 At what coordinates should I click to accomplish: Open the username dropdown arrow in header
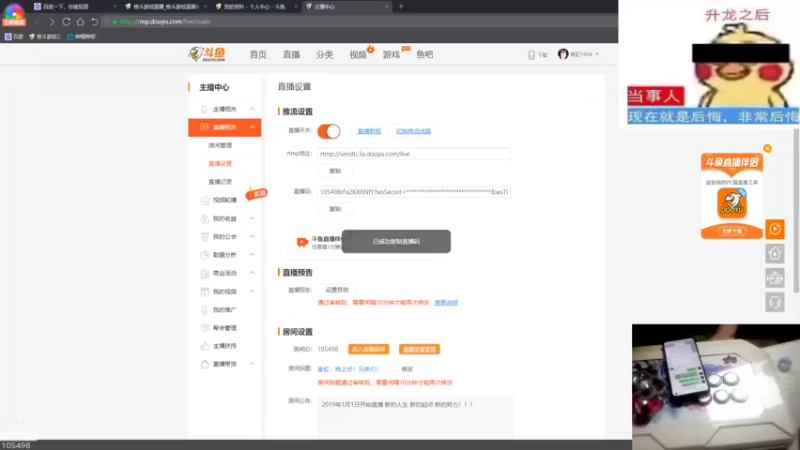coord(597,54)
